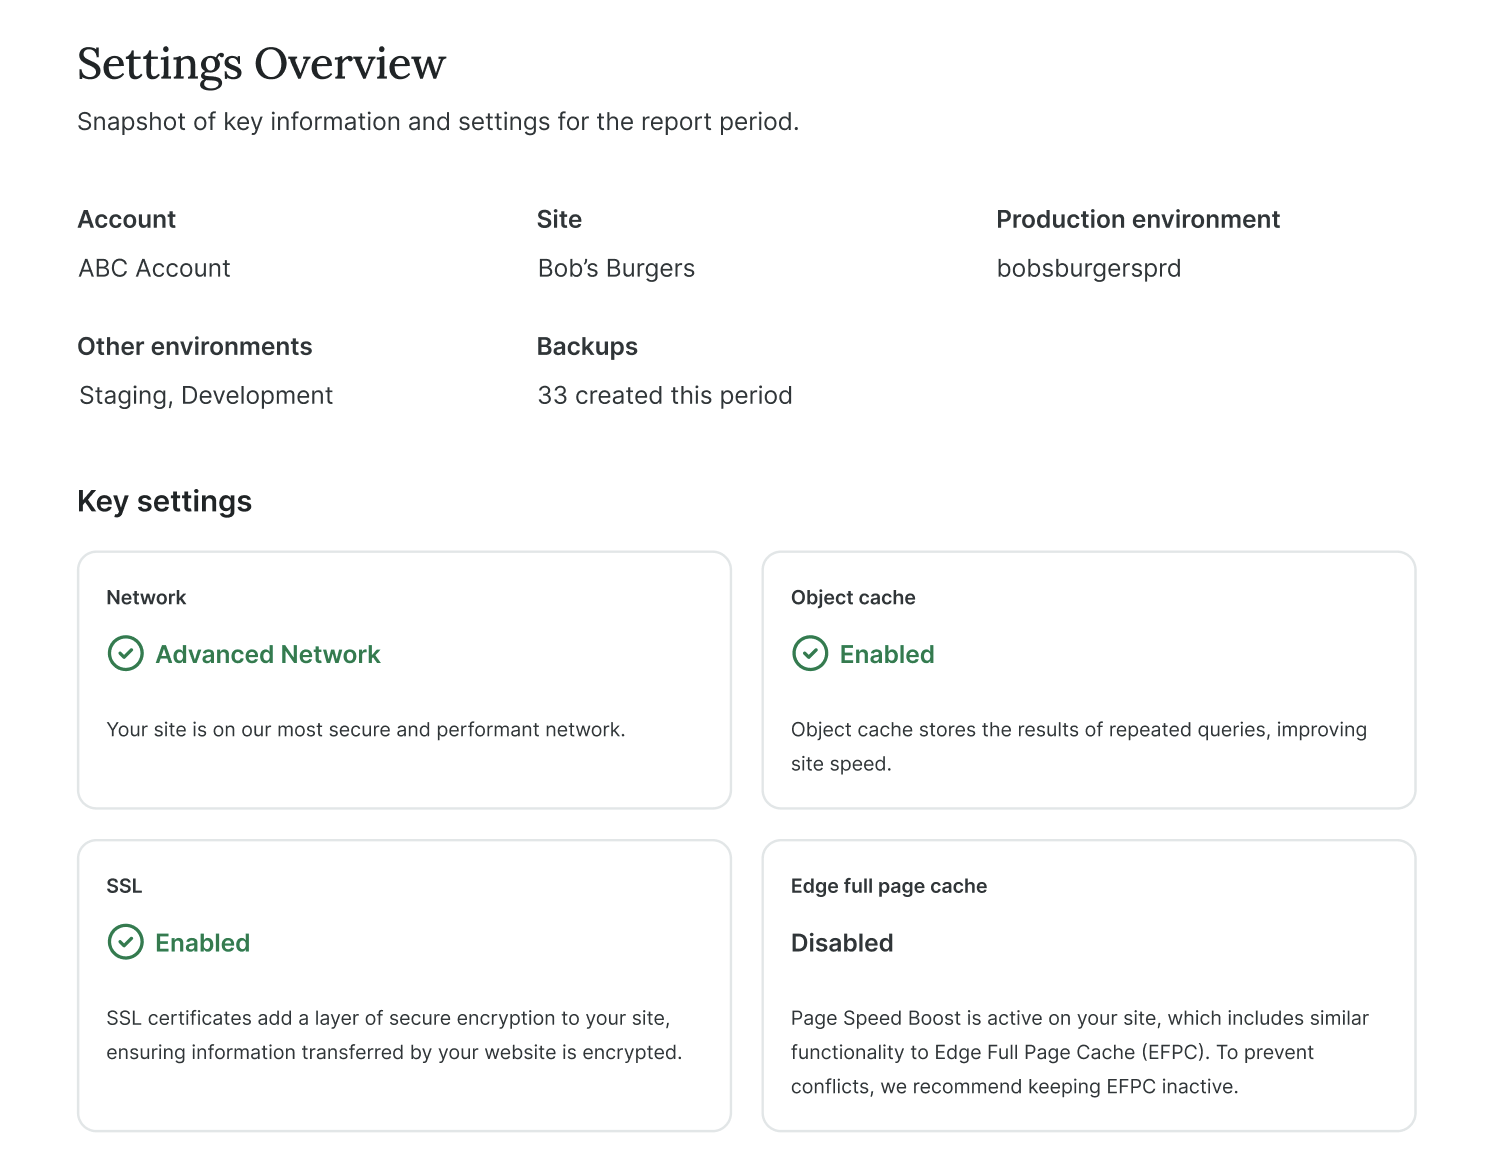Select the ABC Account value
The height and width of the screenshot is (1162, 1492).
pyautogui.click(x=155, y=268)
